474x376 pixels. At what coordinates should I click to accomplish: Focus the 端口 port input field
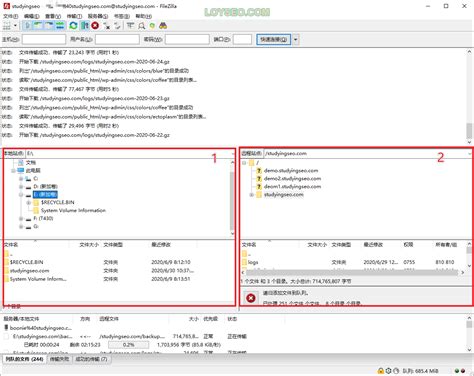242,39
